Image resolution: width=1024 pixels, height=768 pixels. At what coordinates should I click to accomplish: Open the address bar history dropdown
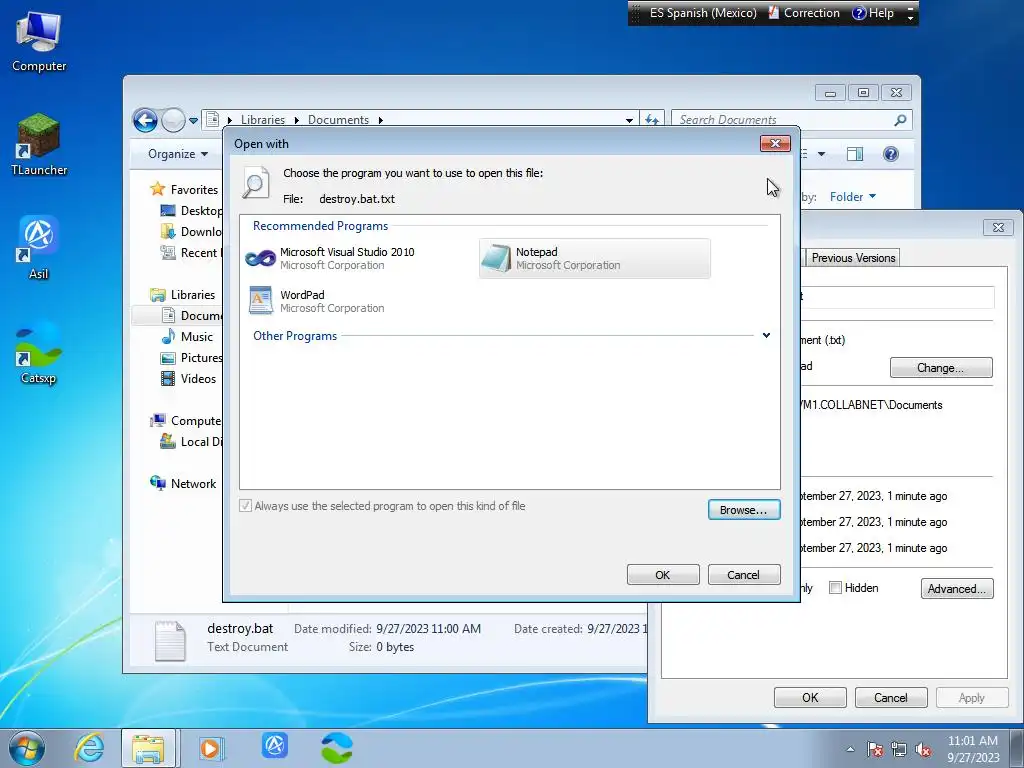pos(629,120)
